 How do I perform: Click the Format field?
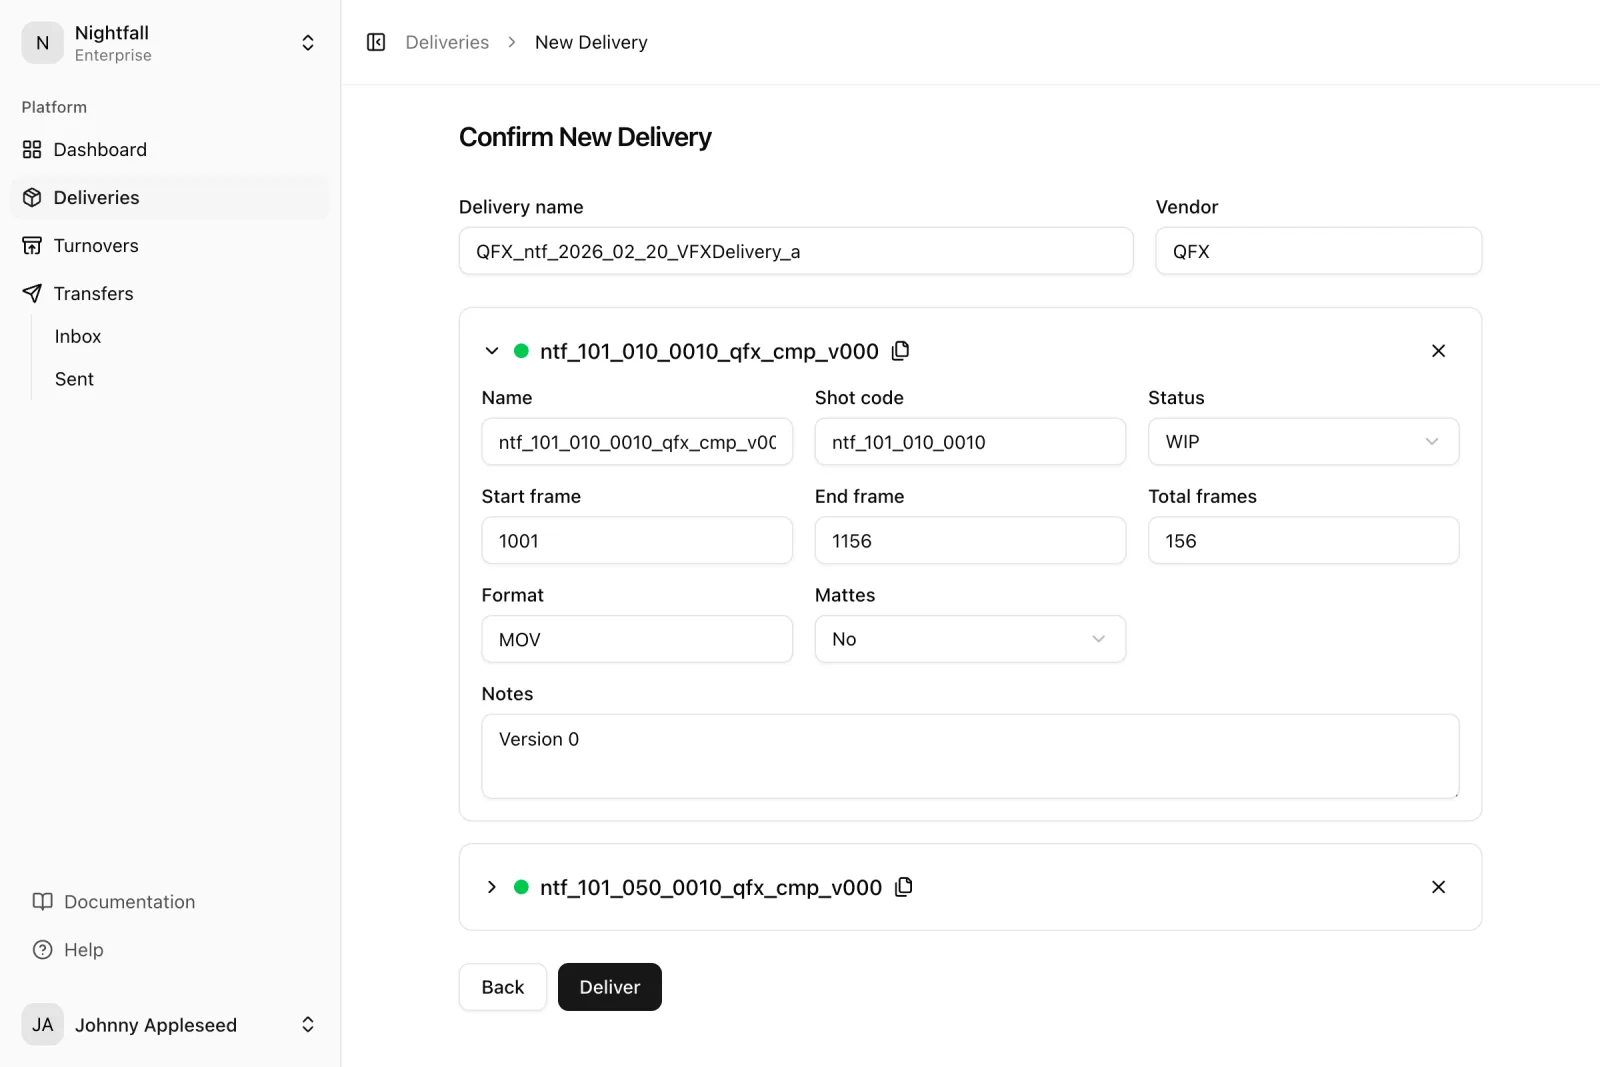click(x=637, y=639)
